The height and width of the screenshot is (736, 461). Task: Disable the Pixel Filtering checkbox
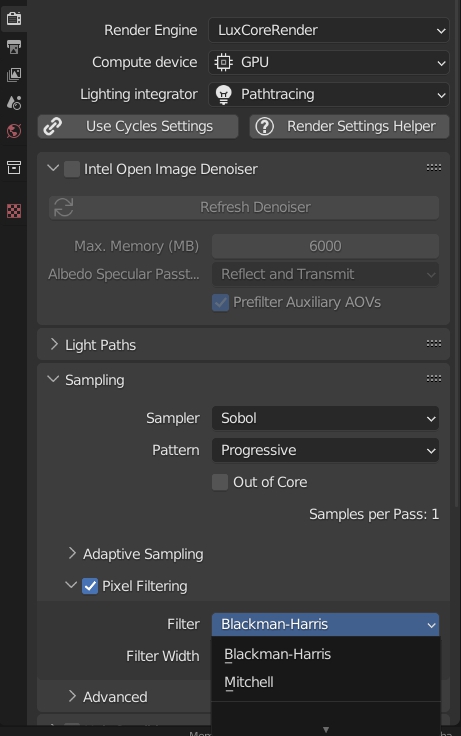(x=90, y=586)
